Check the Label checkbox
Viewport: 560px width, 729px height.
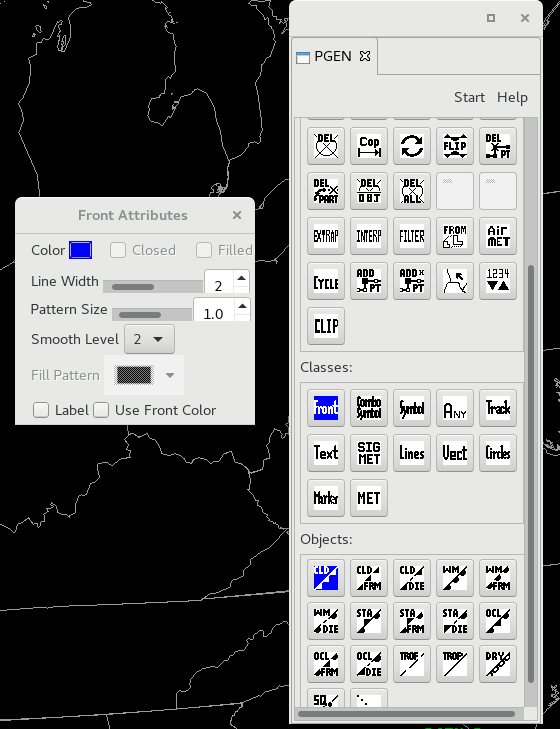pyautogui.click(x=41, y=410)
